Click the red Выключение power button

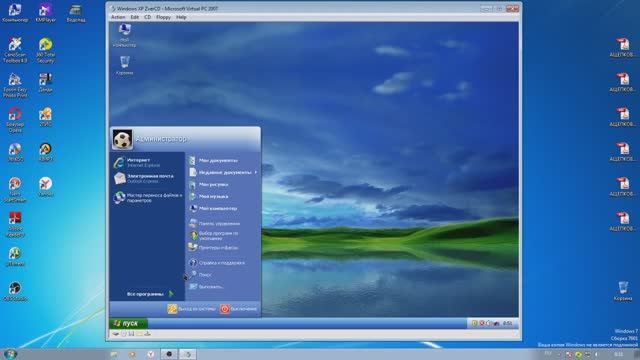(239, 309)
